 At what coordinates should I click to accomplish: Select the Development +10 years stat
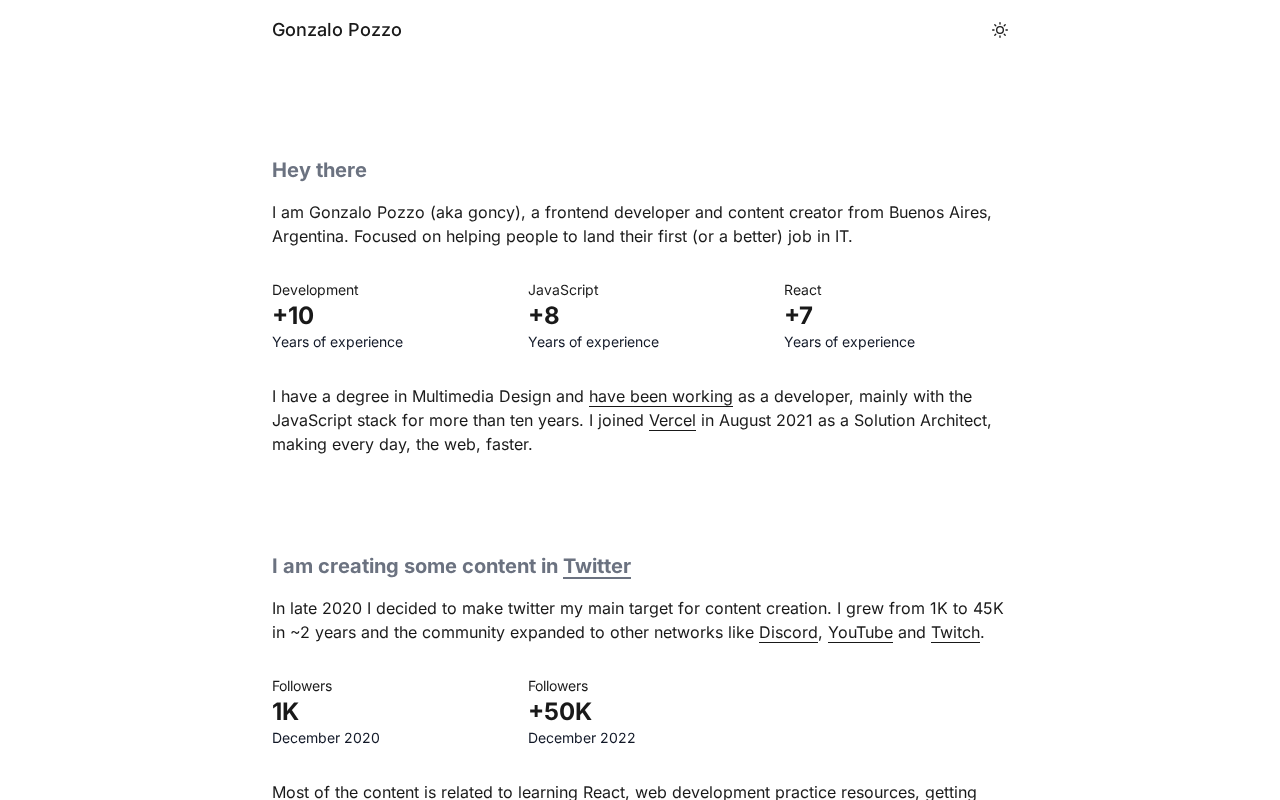293,316
